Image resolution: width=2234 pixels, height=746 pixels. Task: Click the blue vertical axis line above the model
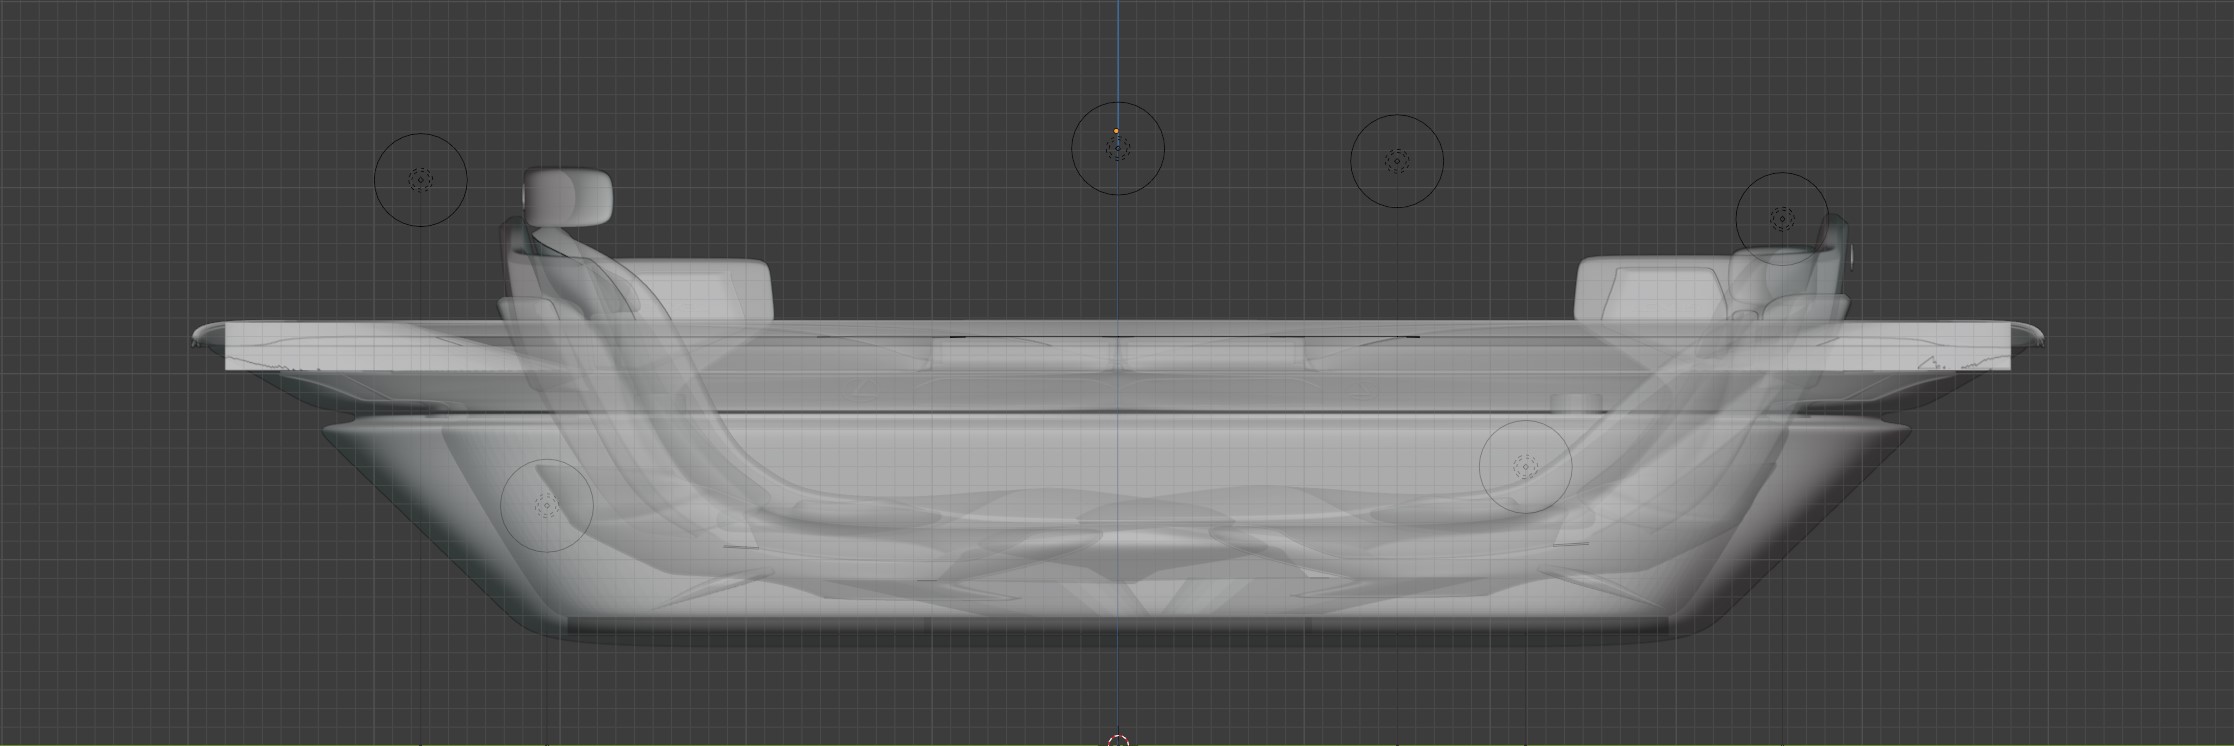[x=1118, y=60]
